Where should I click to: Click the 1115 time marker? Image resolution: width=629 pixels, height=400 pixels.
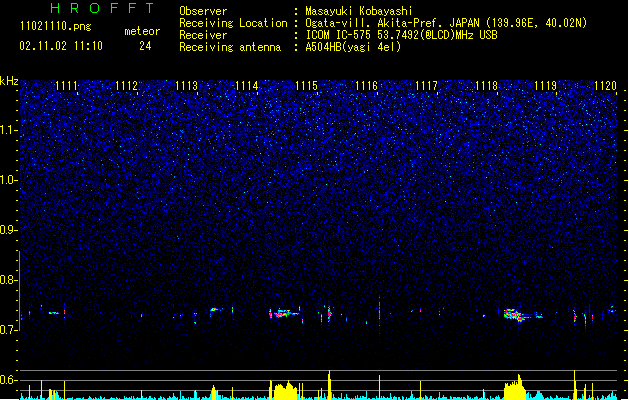pos(306,86)
